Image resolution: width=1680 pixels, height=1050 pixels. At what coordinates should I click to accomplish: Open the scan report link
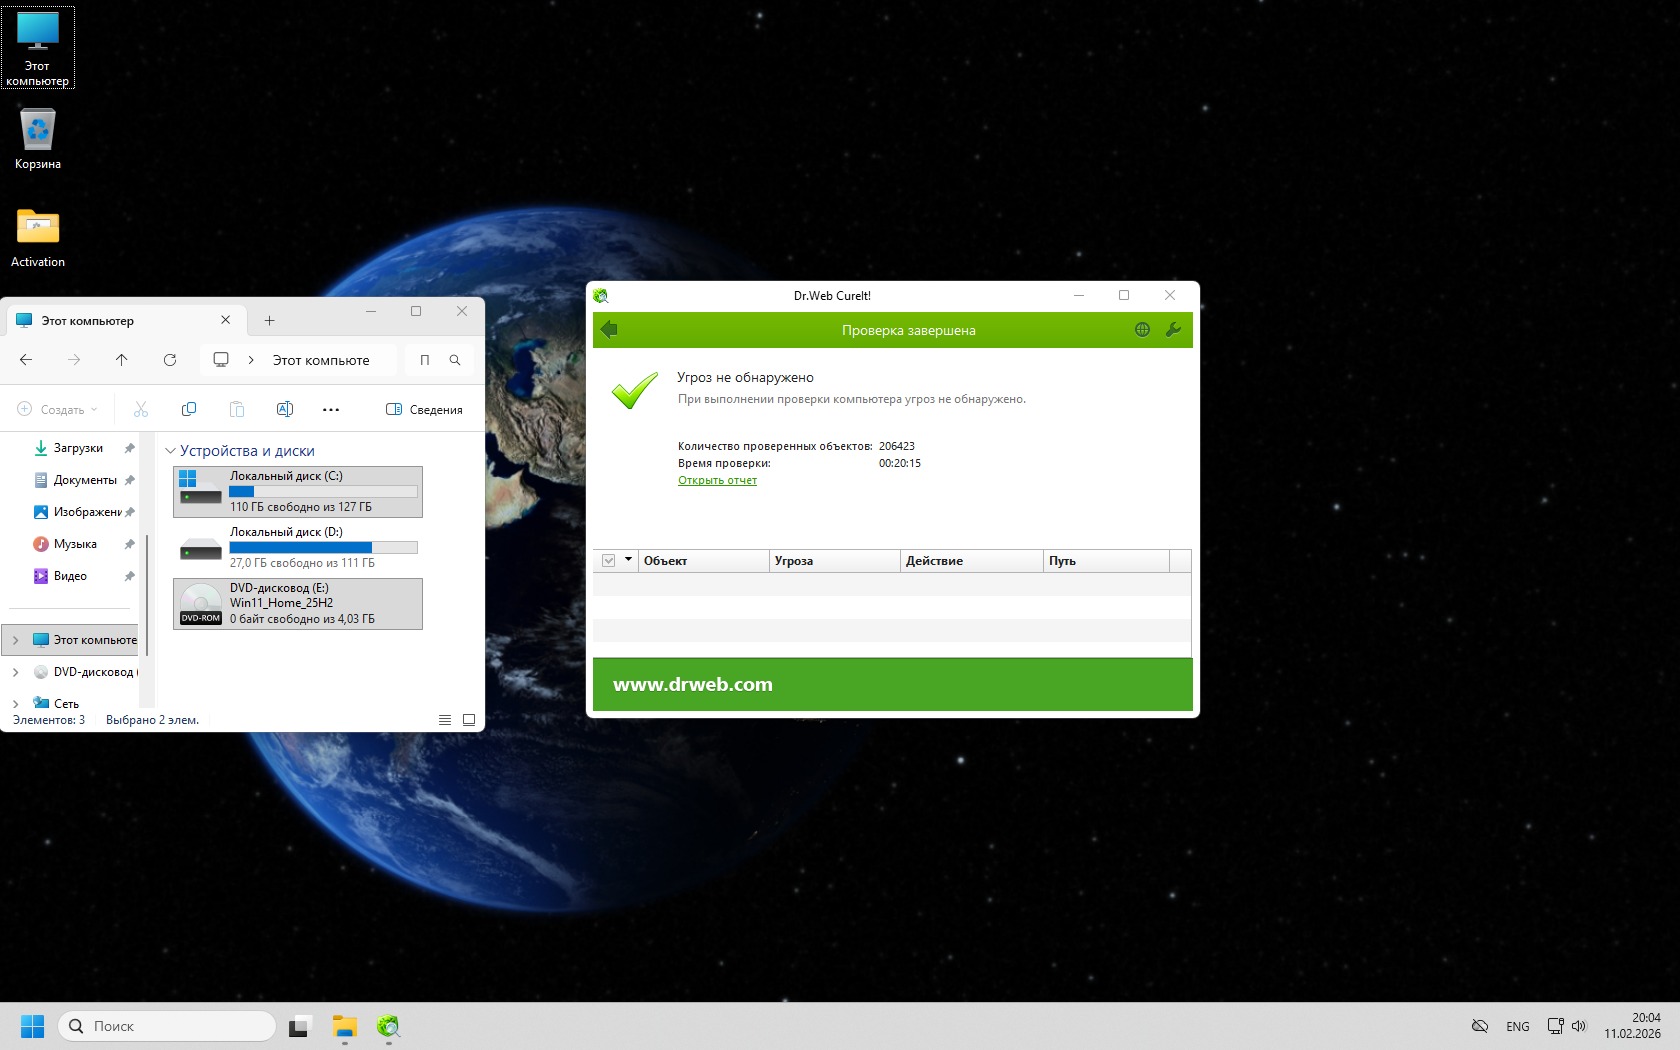(717, 480)
